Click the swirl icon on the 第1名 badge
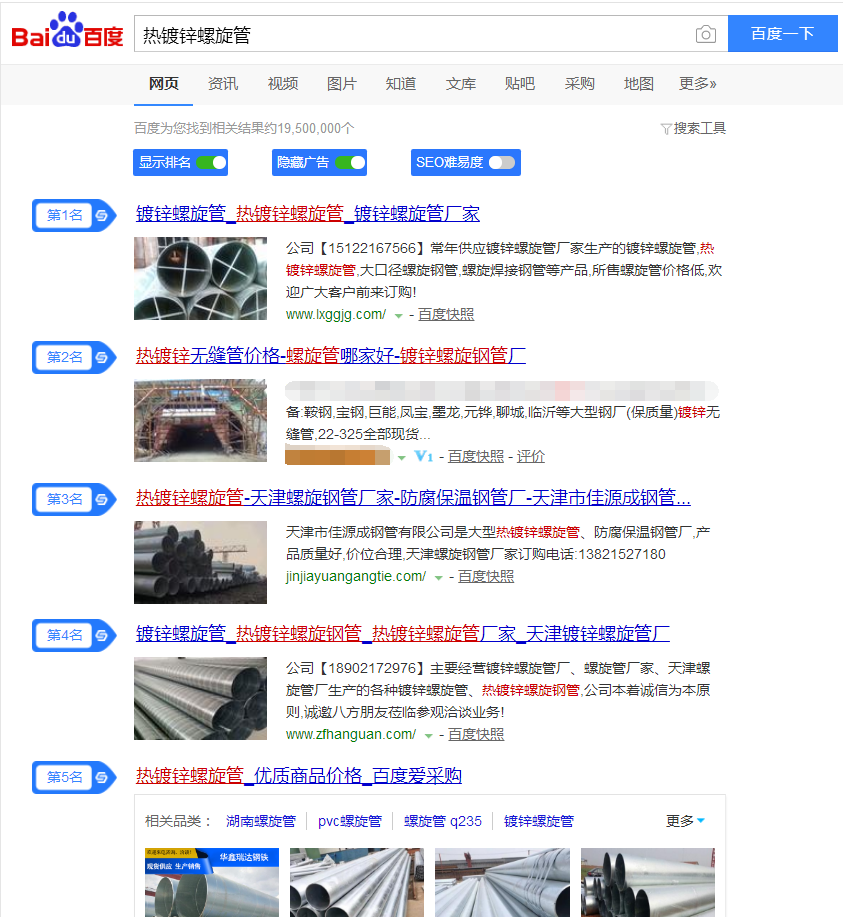 101,216
